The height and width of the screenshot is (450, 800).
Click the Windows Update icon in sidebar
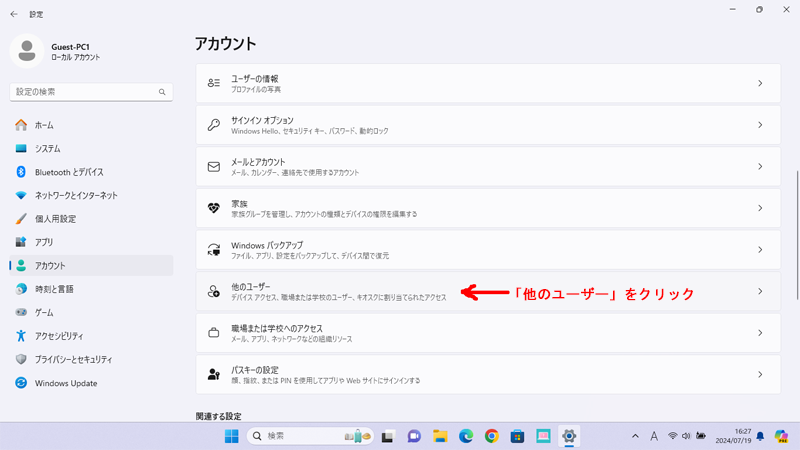pos(21,383)
